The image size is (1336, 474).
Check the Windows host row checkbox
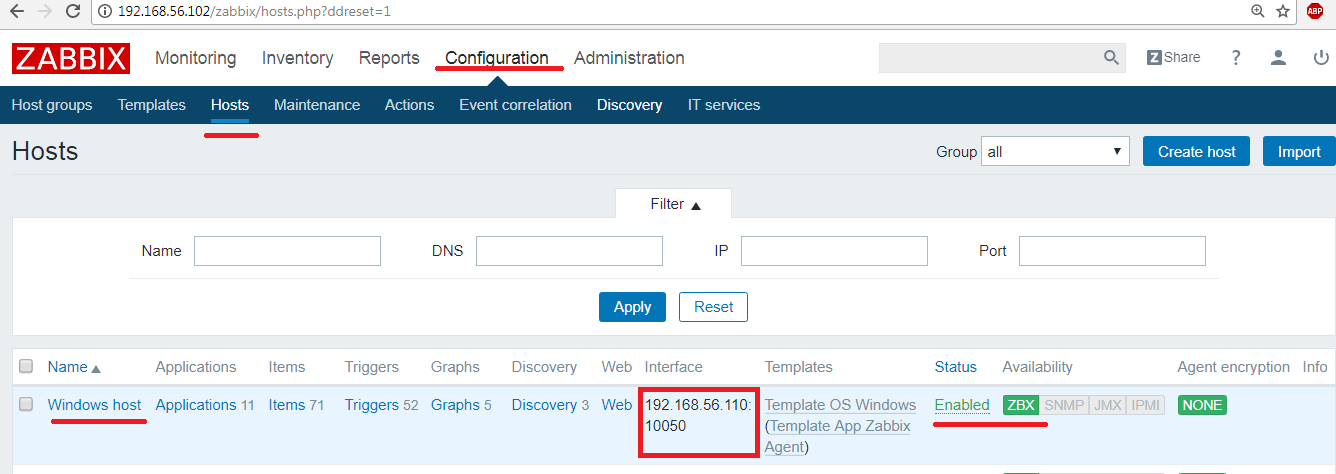click(x=26, y=405)
